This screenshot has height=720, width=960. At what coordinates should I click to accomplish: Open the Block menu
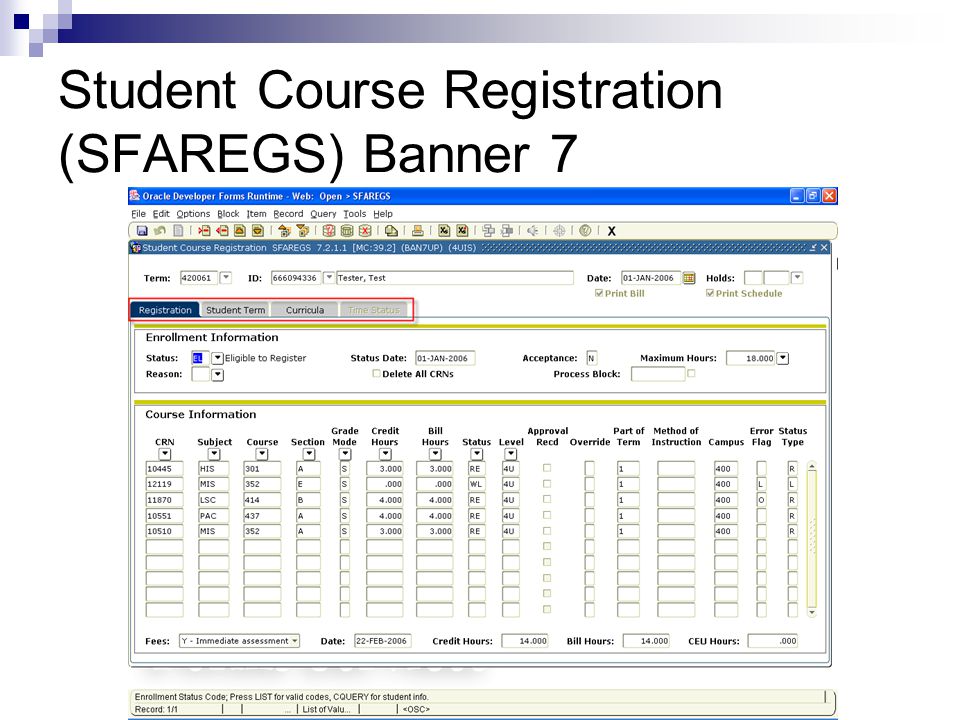point(228,214)
